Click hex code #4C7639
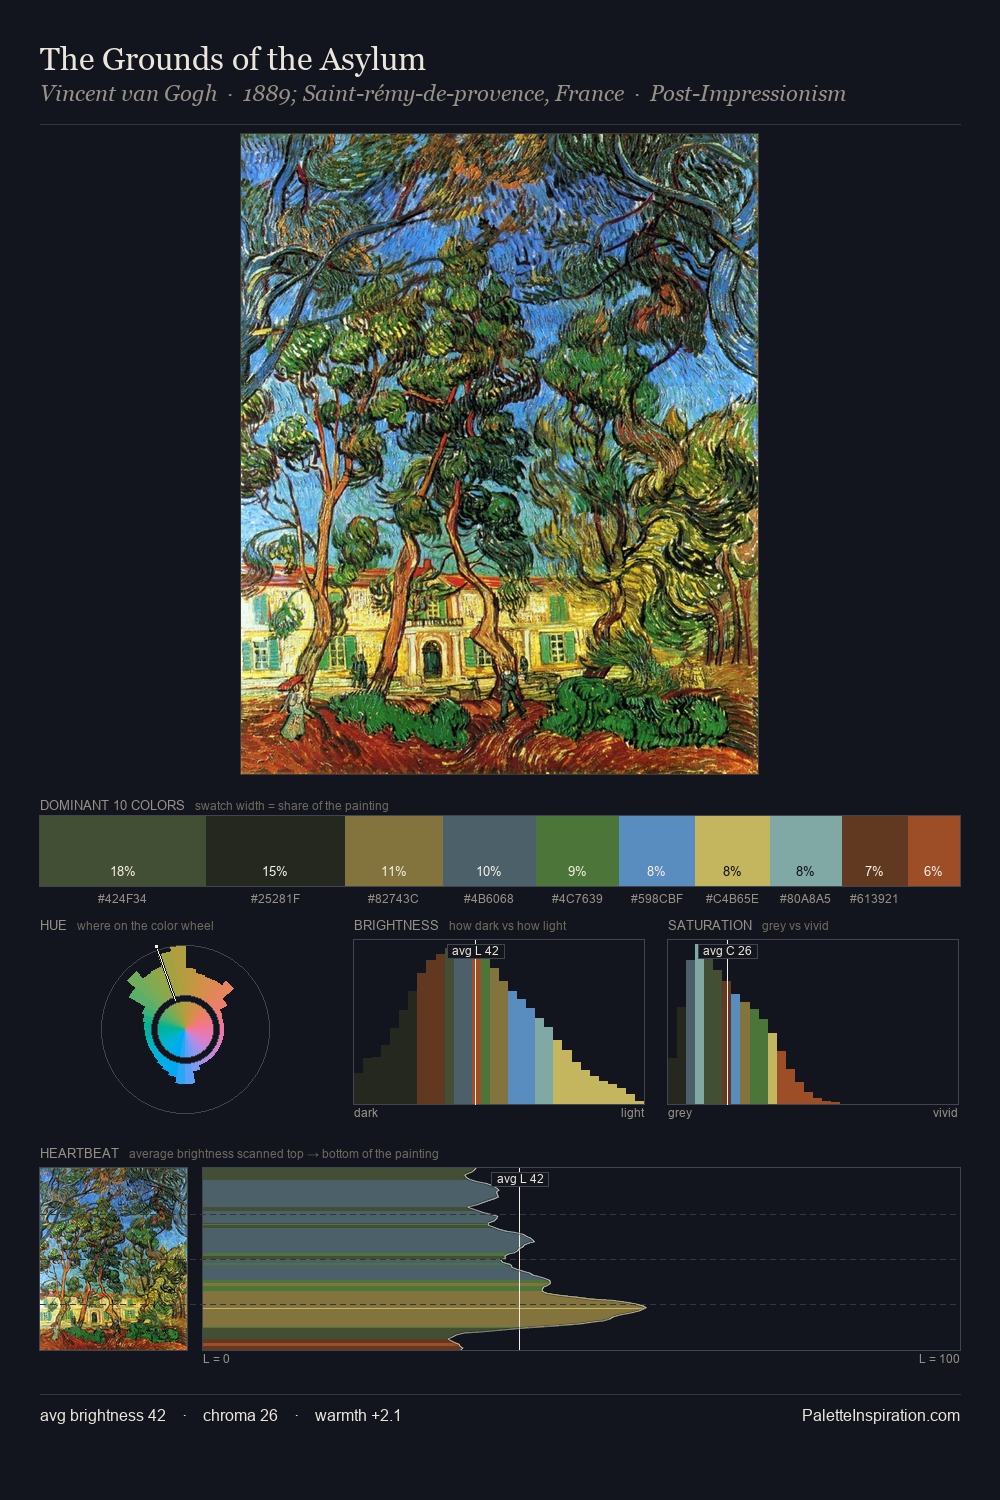This screenshot has width=1000, height=1500. 577,899
